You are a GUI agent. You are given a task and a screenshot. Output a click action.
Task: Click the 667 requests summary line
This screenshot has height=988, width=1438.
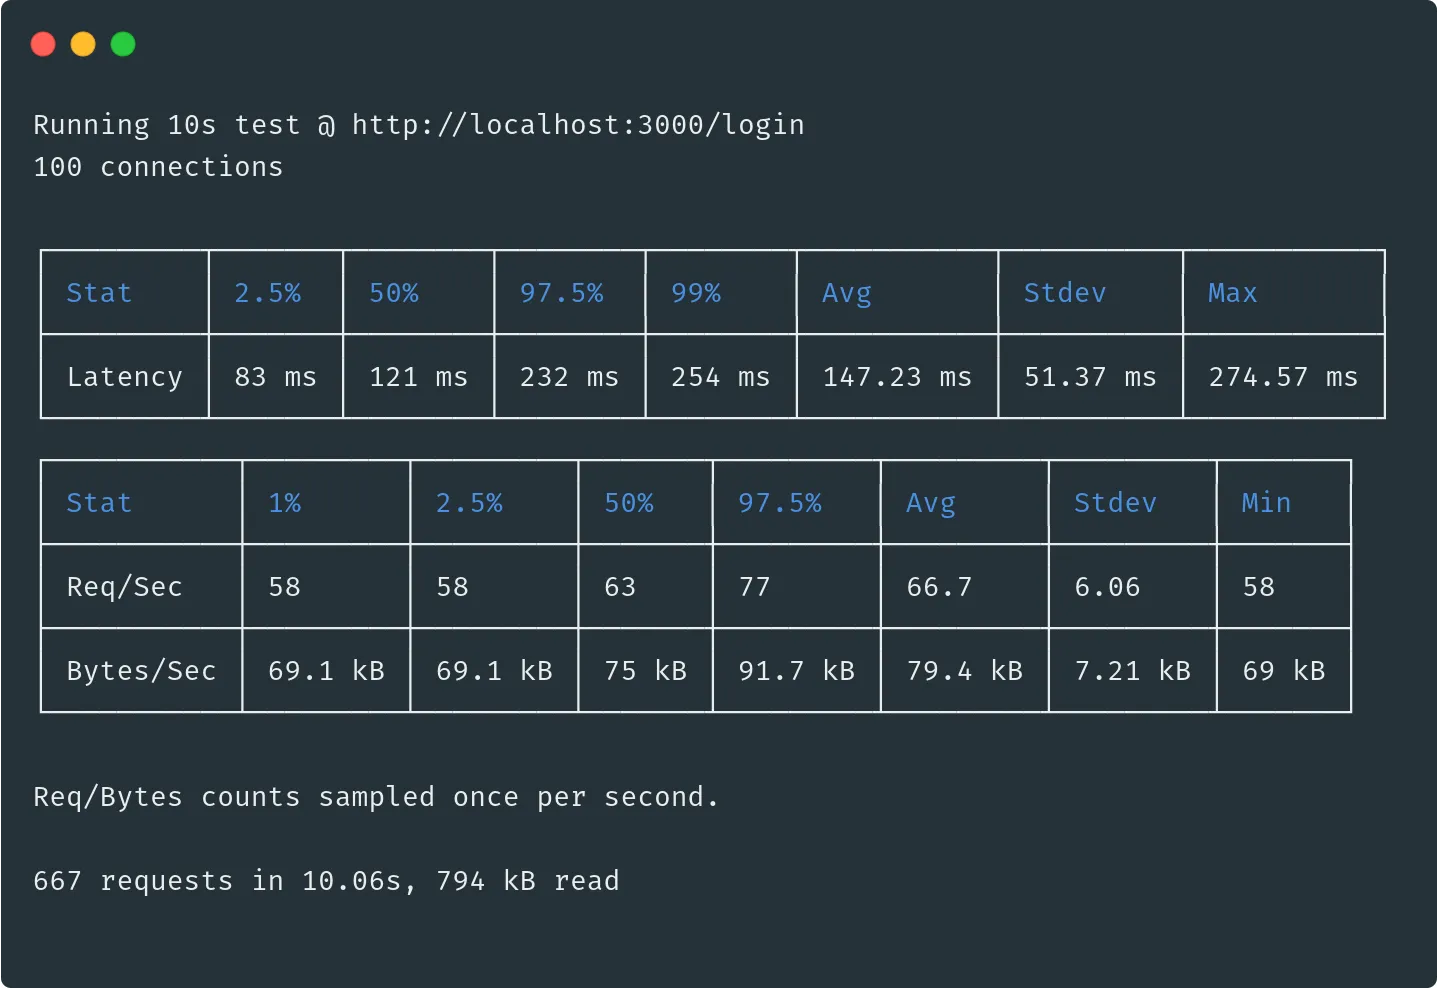pos(326,880)
